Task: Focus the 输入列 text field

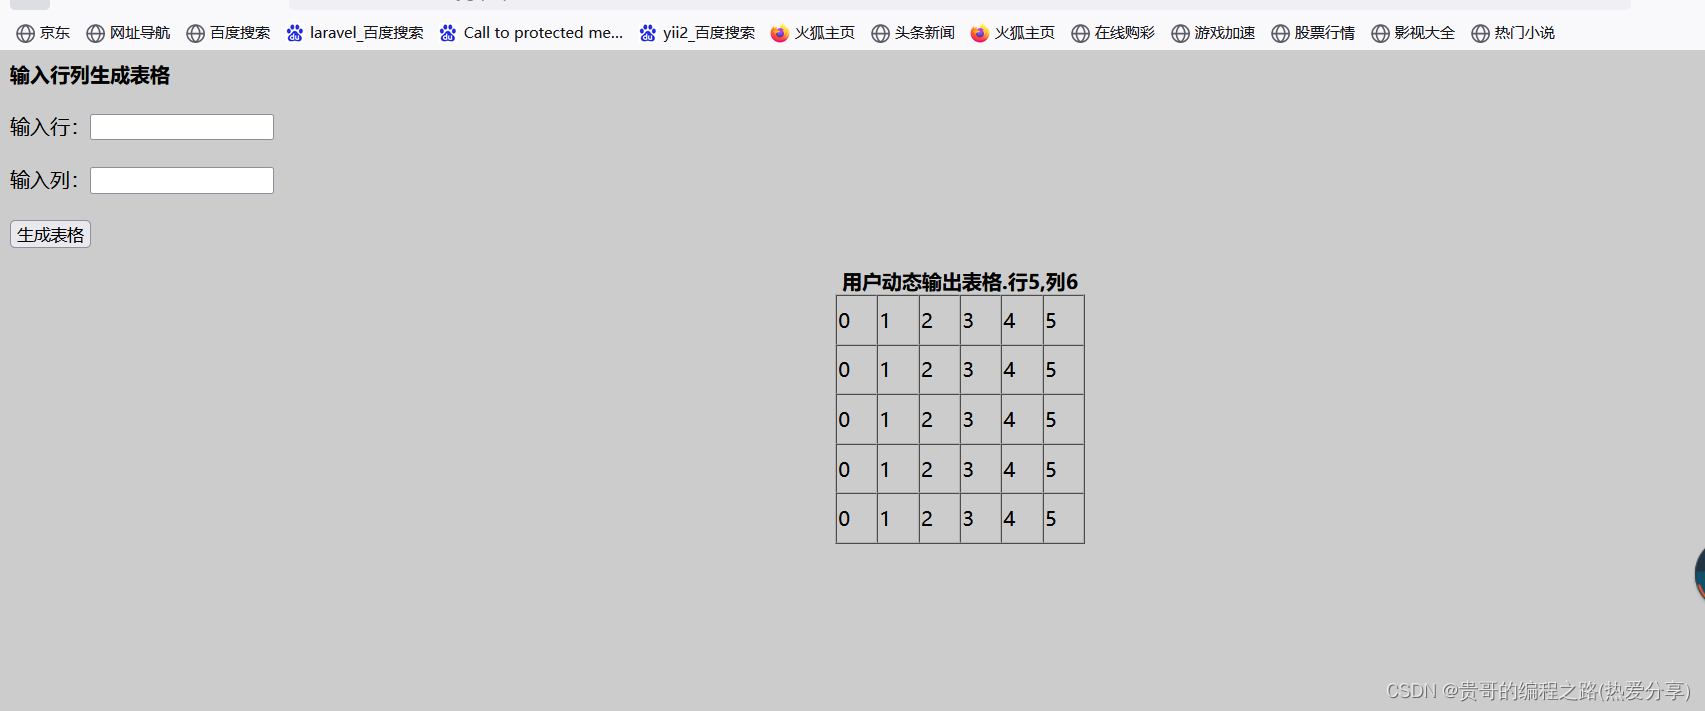Action: click(182, 180)
